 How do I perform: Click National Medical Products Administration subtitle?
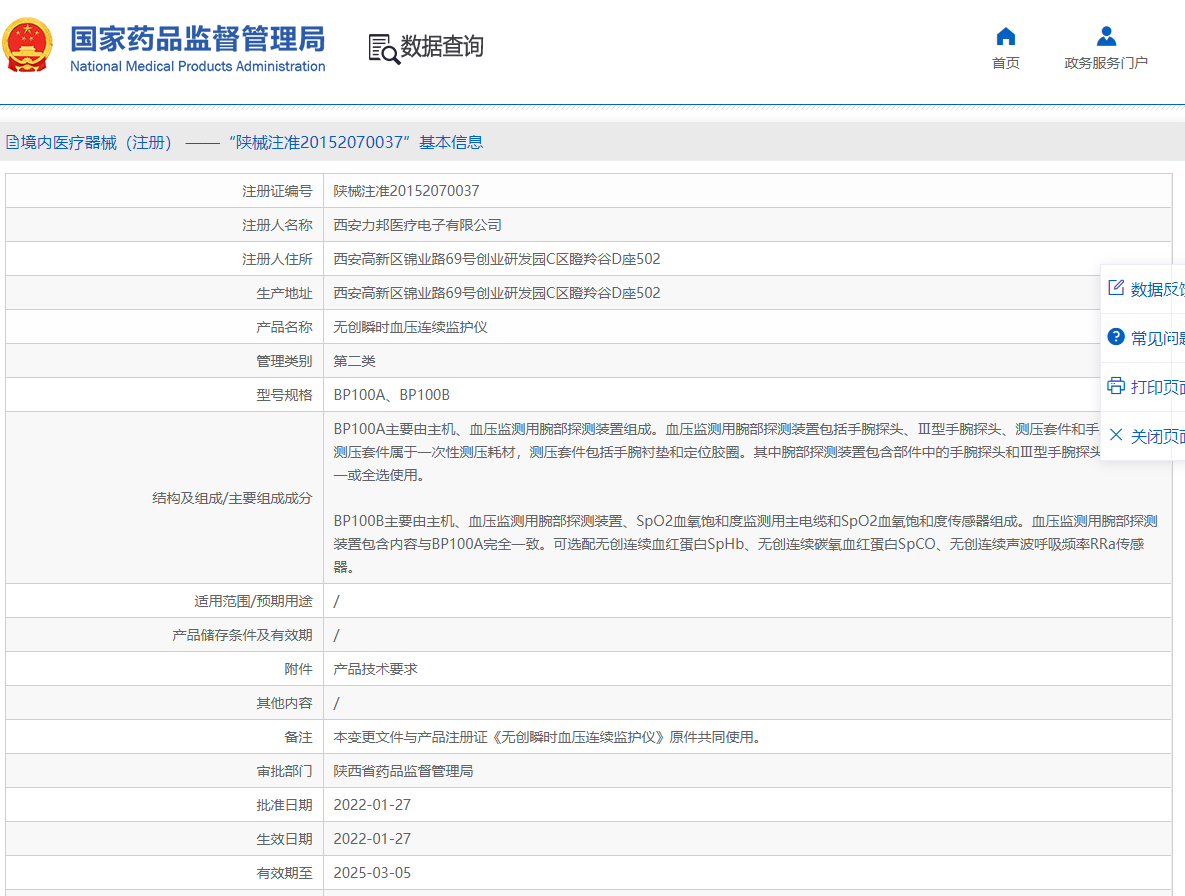(197, 66)
